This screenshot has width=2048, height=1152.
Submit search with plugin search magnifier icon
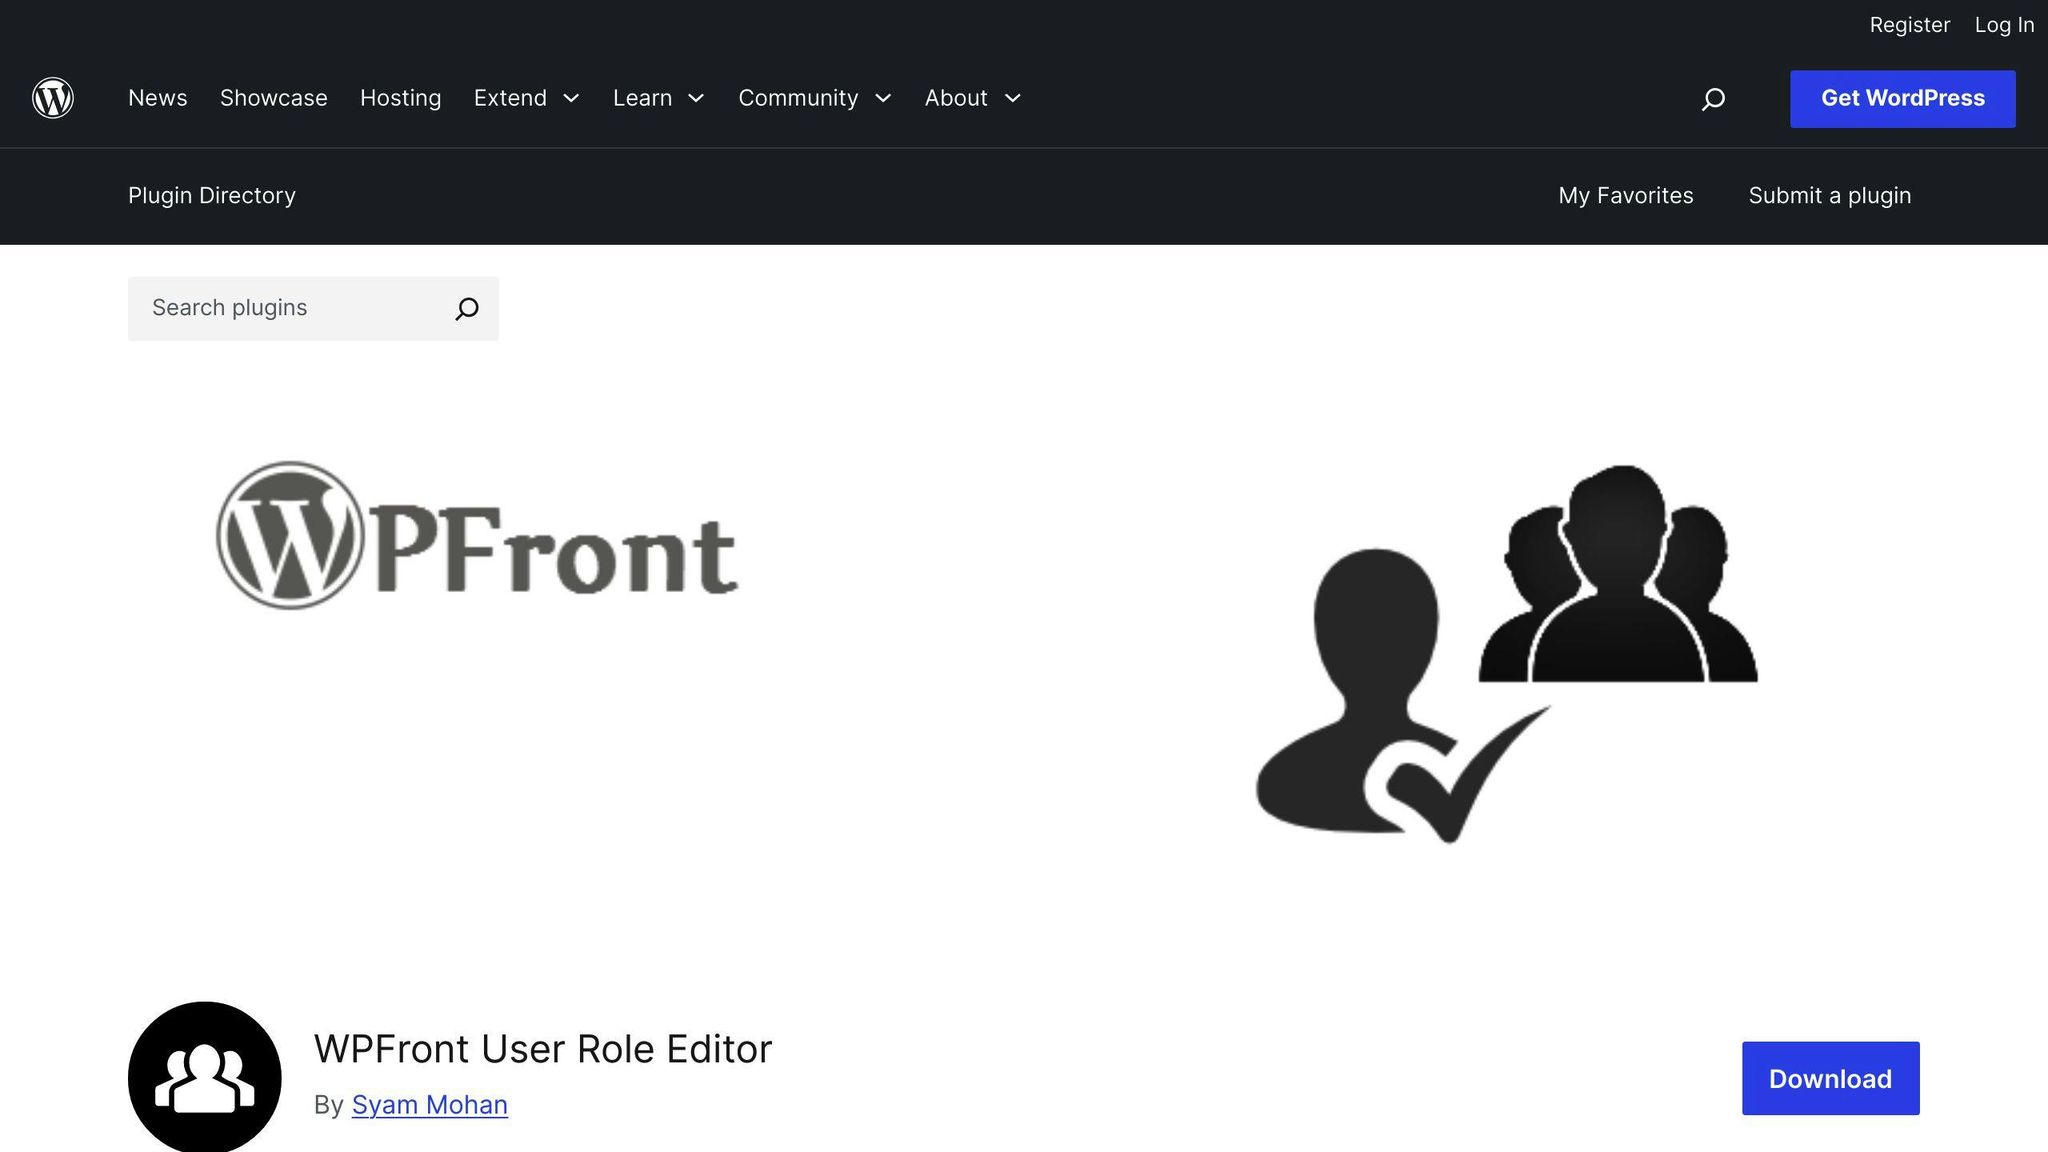click(x=467, y=308)
